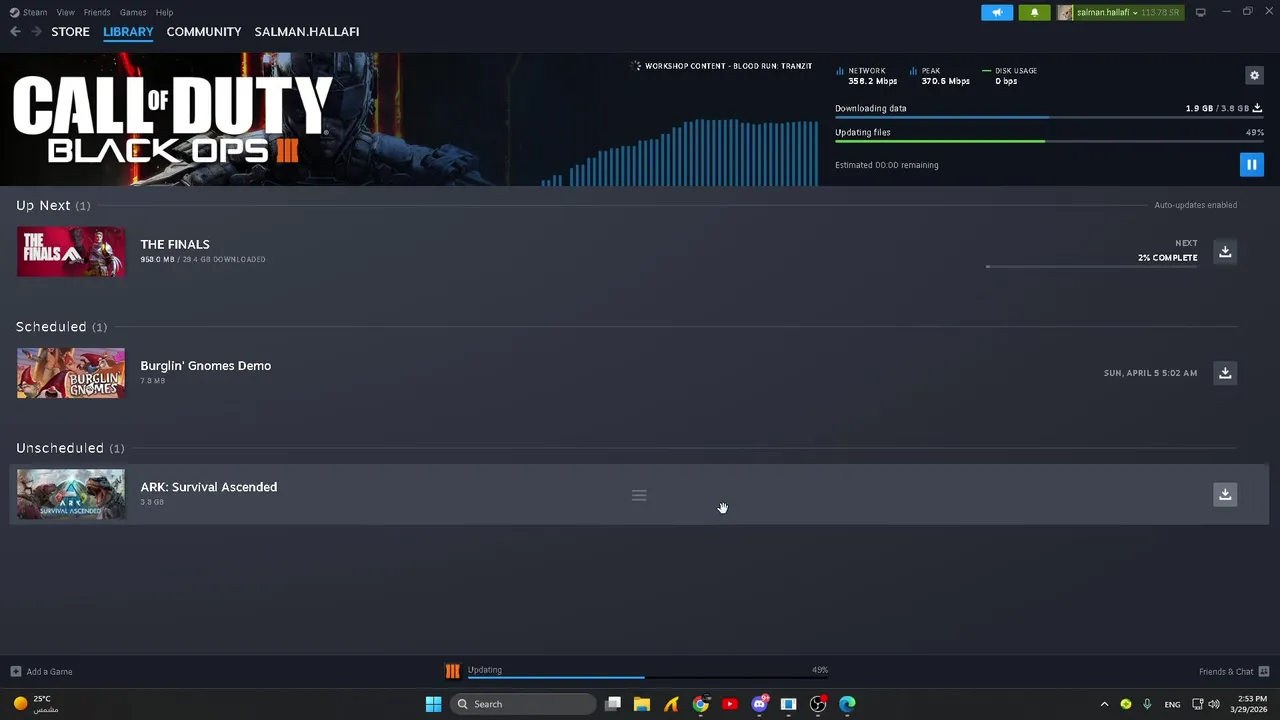Click THE FINALS 2% progress bar
This screenshot has height=720, width=1280.
1091,267
